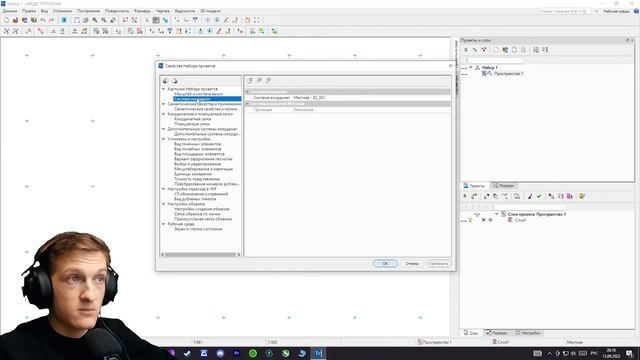Select Слой1 in layers tree

click(520, 220)
